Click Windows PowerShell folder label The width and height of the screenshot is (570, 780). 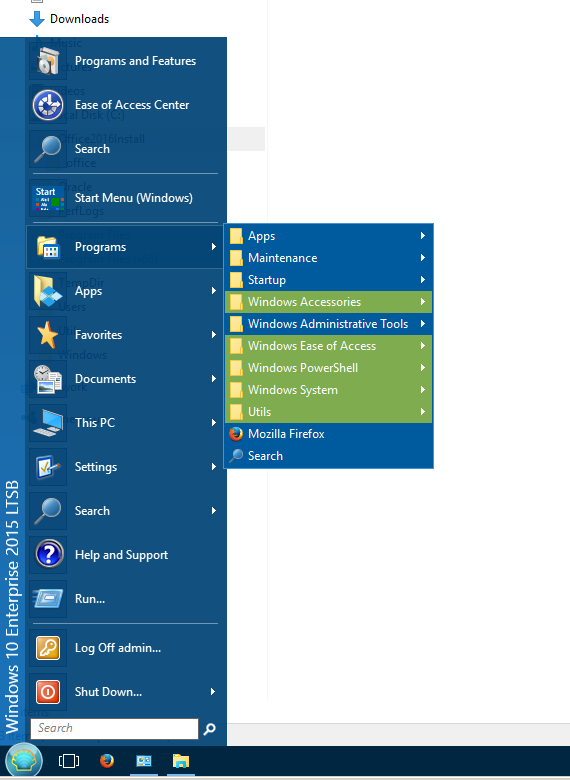point(303,368)
